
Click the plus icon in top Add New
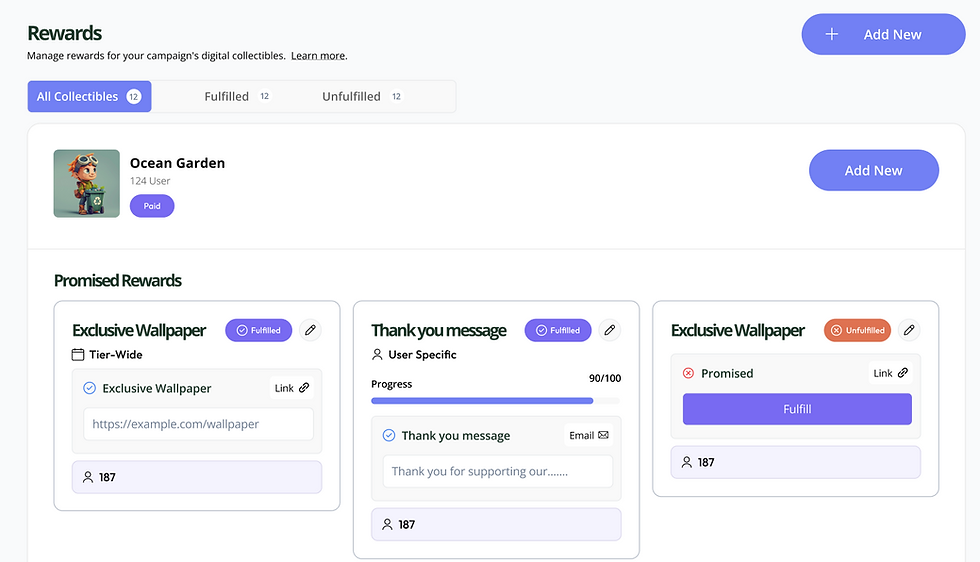click(832, 34)
